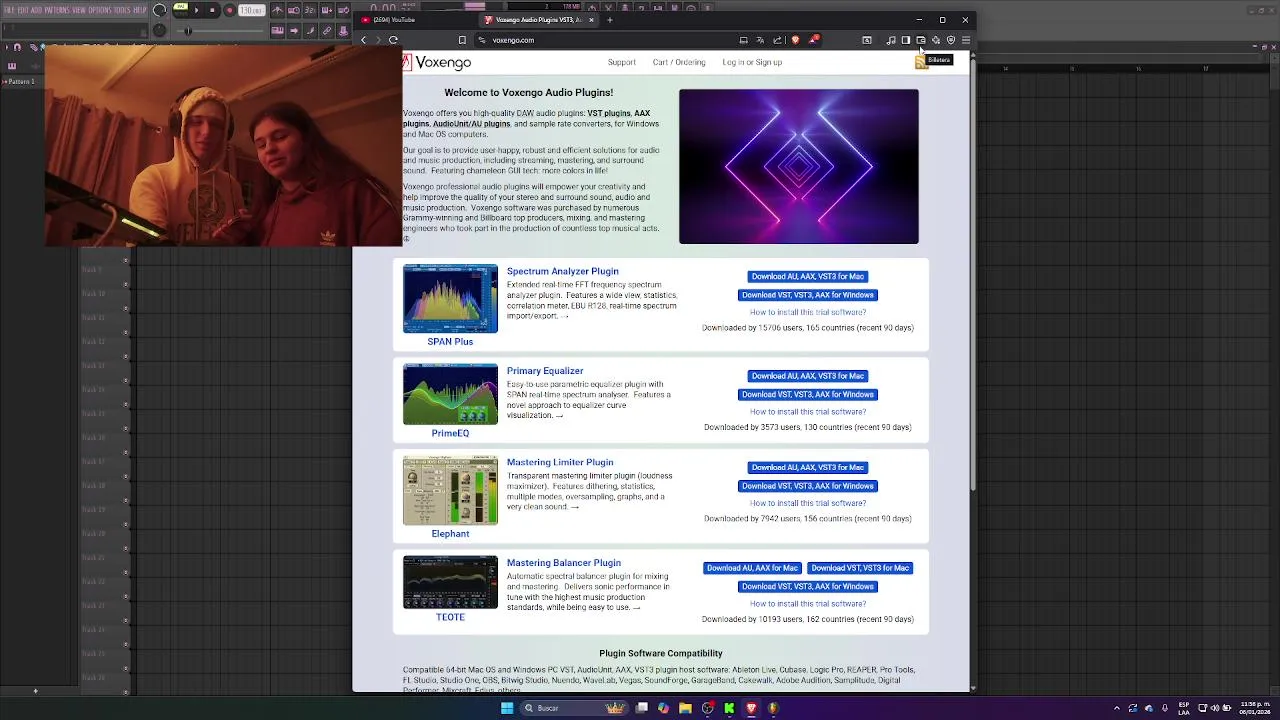Viewport: 1280px width, 720px height.
Task: Click the neon diamond banner image
Action: click(x=799, y=166)
